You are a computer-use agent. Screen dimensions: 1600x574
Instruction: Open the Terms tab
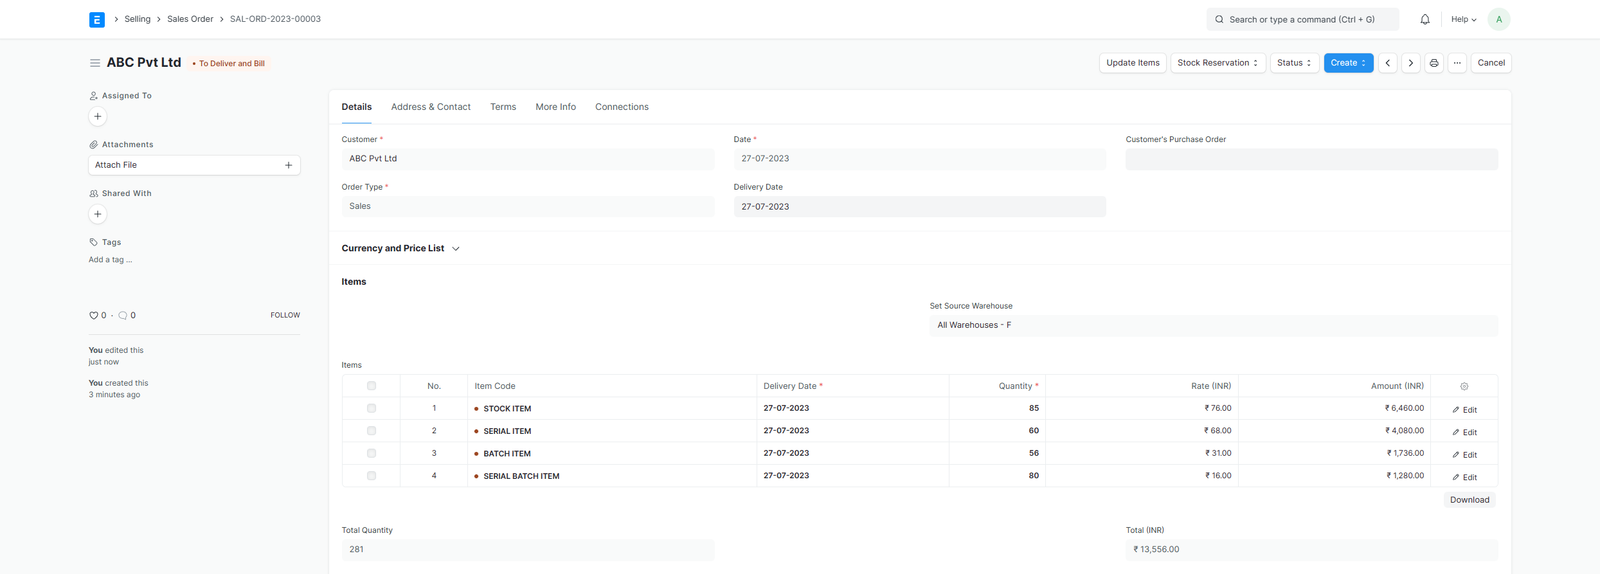tap(503, 107)
